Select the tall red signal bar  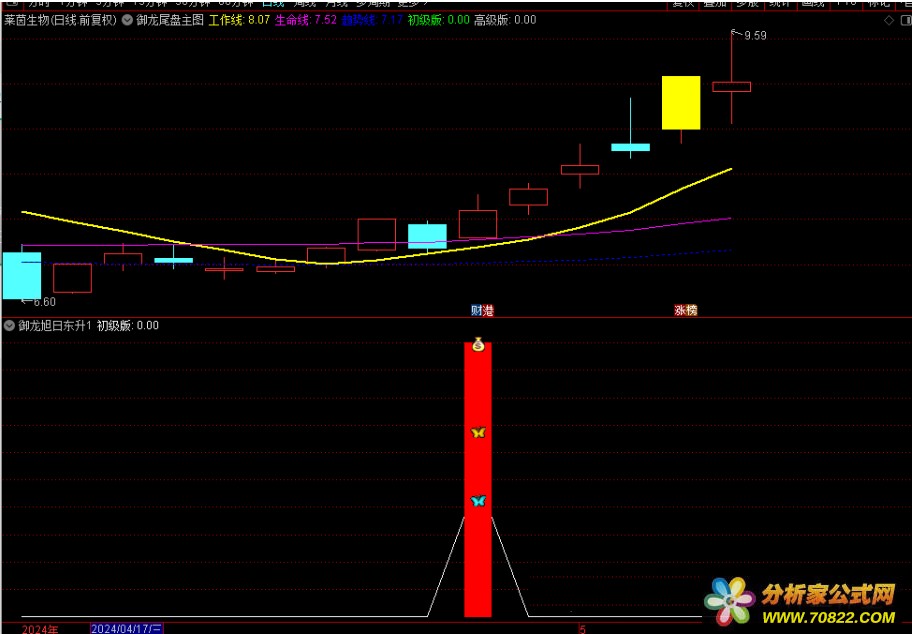(478, 479)
